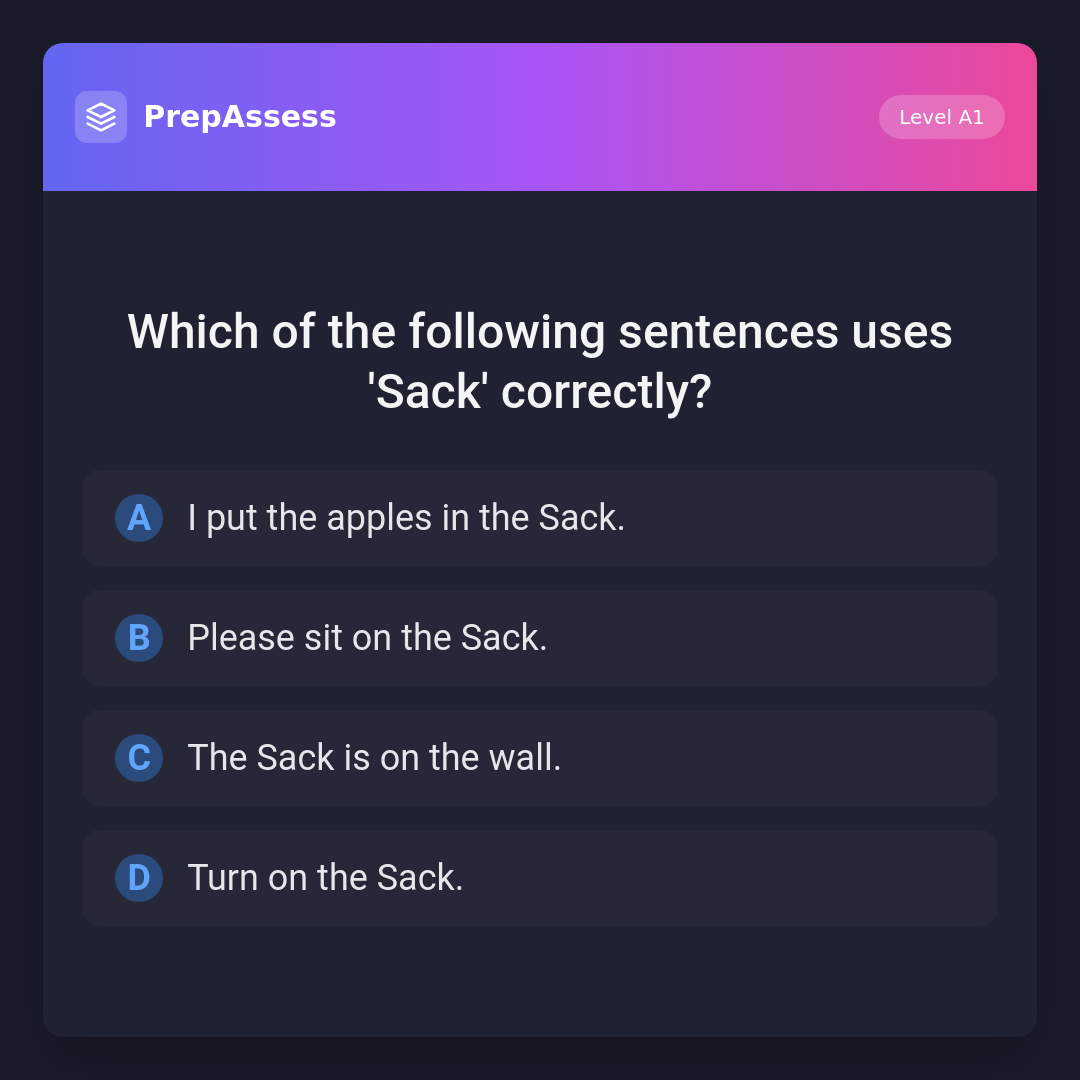Click the gradient header banner's empty middle
The image size is (1080, 1080).
click(600, 117)
